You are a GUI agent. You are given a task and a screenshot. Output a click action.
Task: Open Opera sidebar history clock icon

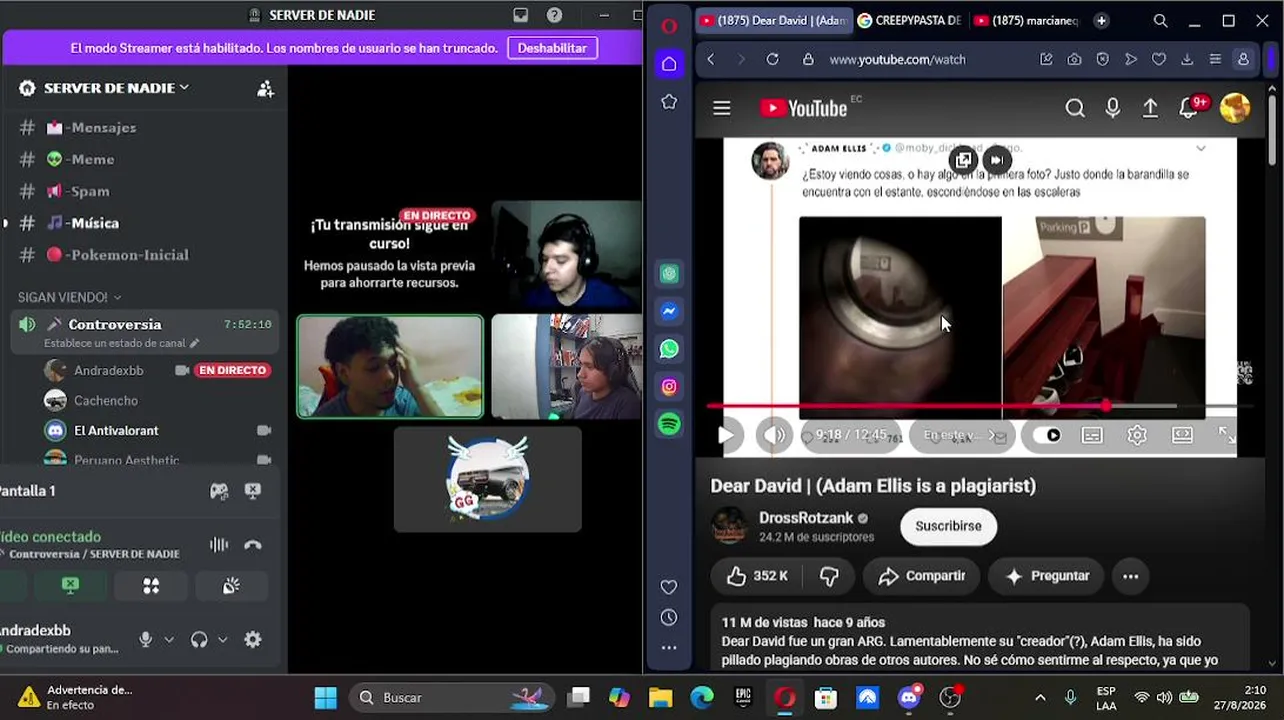669,618
